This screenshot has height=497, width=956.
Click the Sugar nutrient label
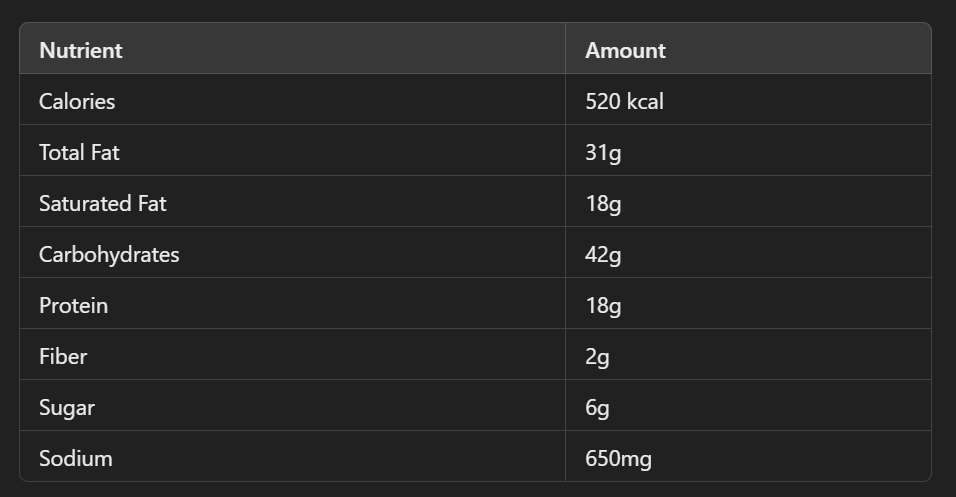tap(67, 407)
